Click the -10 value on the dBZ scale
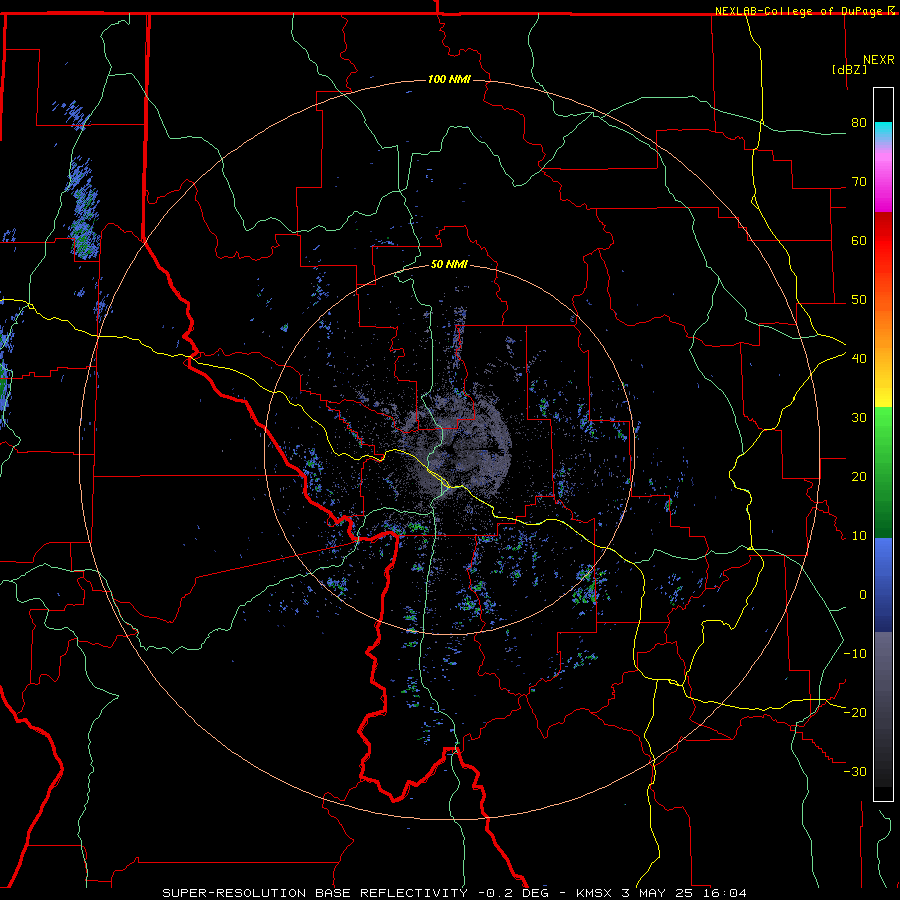The width and height of the screenshot is (900, 900). click(855, 654)
